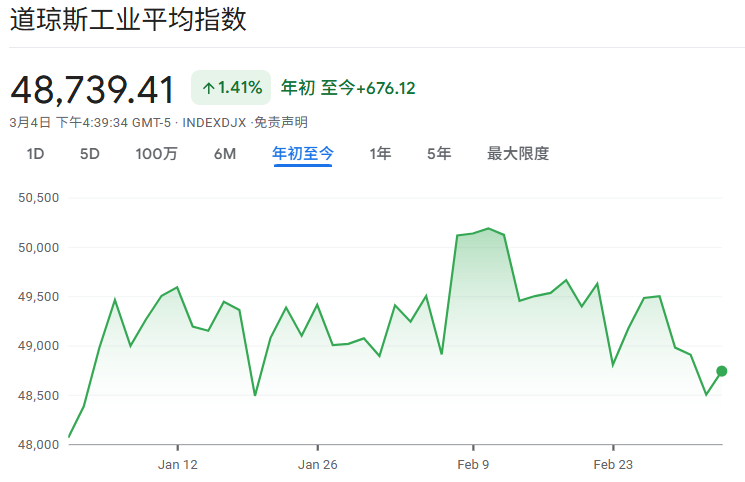This screenshot has height=482, width=745.
Task: Select the 最大限度 range tab
Action: [x=518, y=154]
